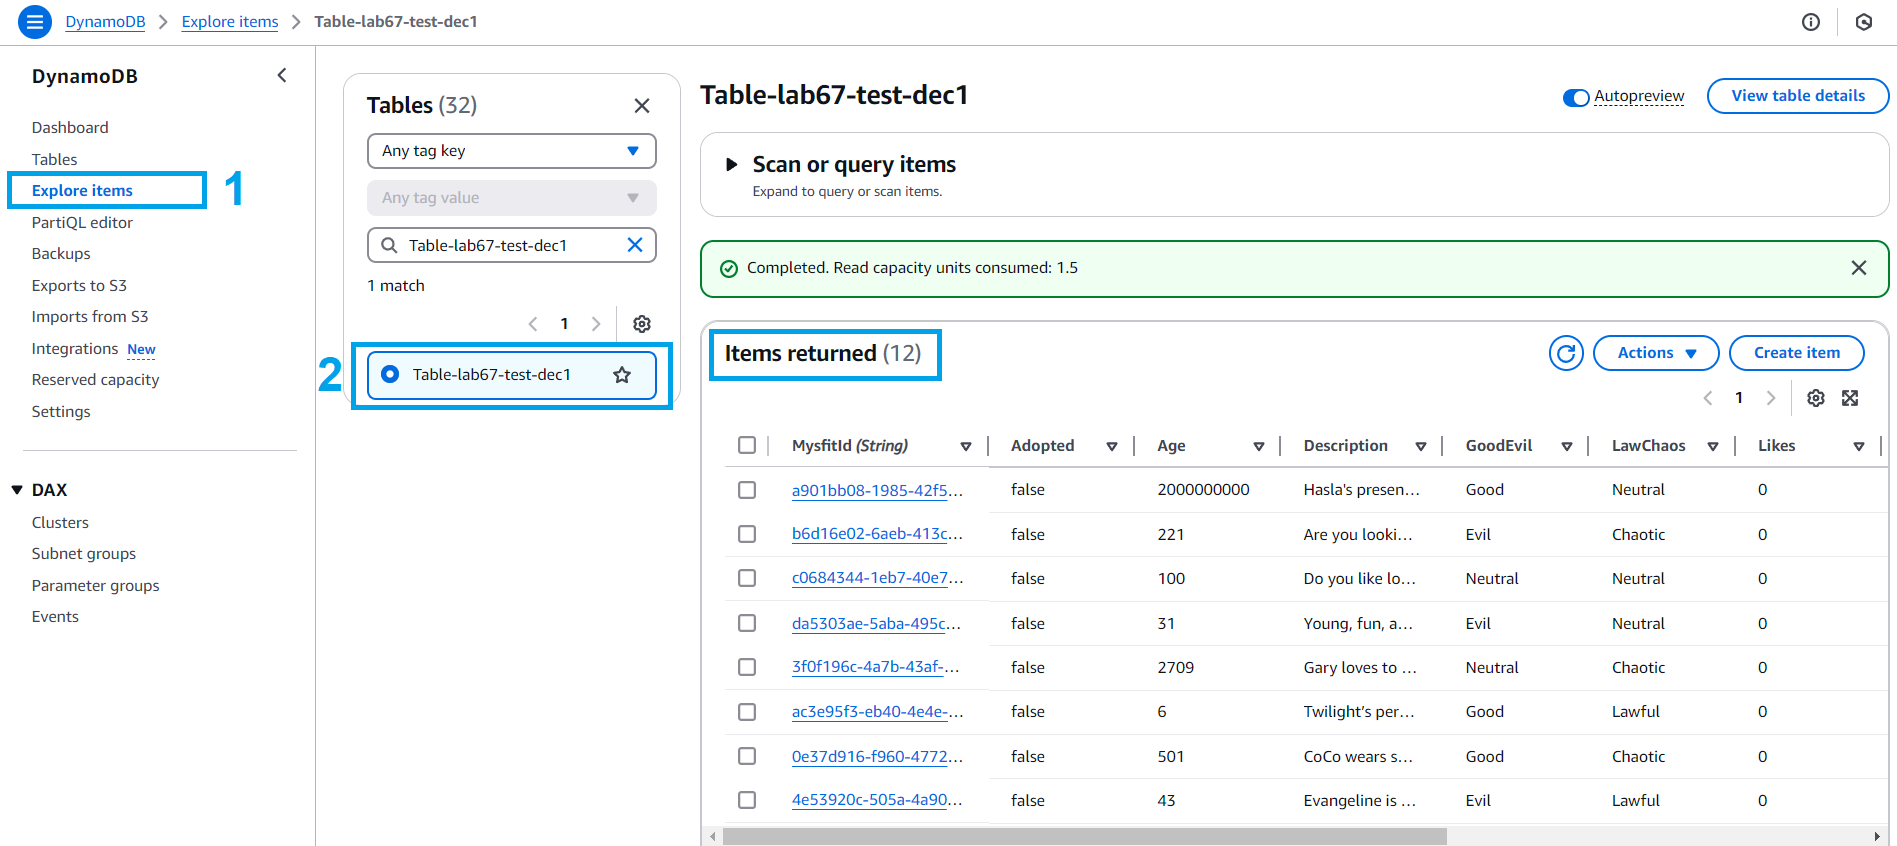This screenshot has height=846, width=1897.
Task: Go to previous page of items
Action: (x=1708, y=398)
